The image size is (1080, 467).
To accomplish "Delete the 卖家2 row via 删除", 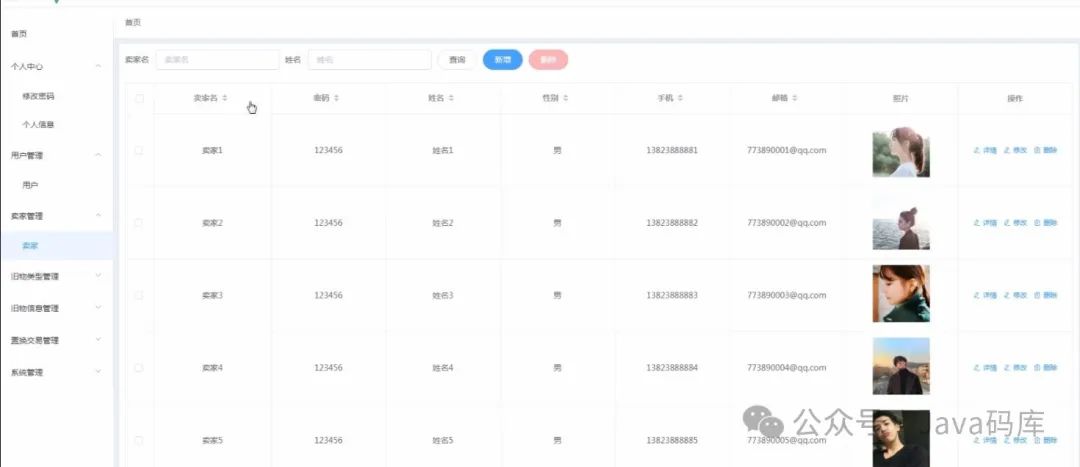I will [x=1046, y=222].
